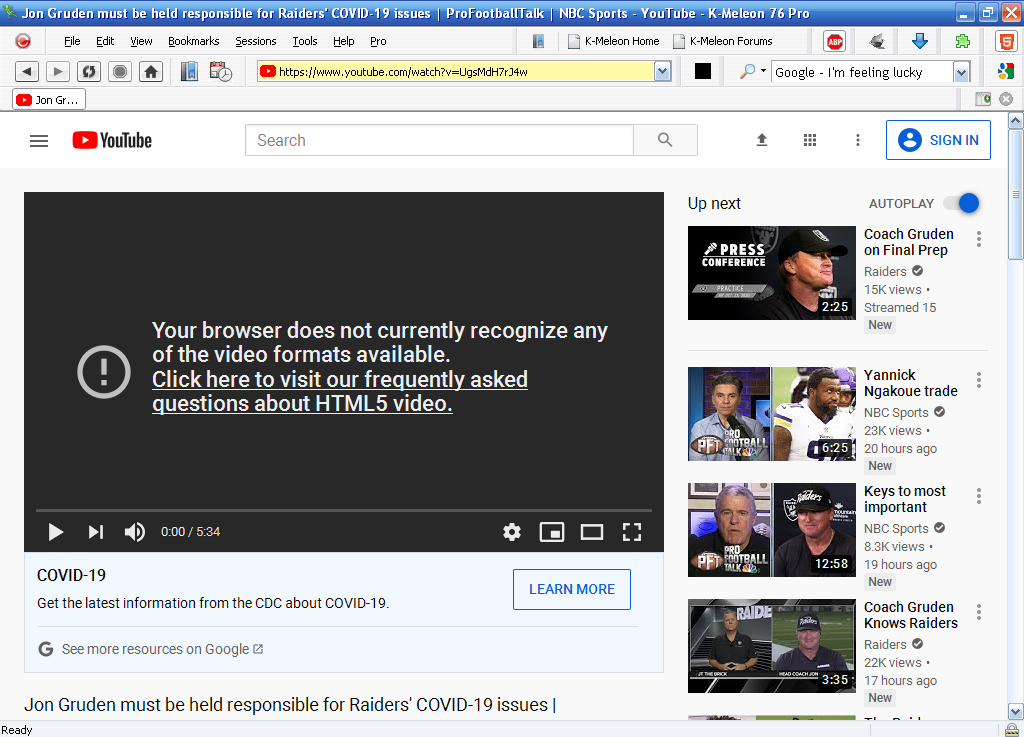Skip to the next video
Viewport: 1024px width, 737px height.
click(x=95, y=532)
